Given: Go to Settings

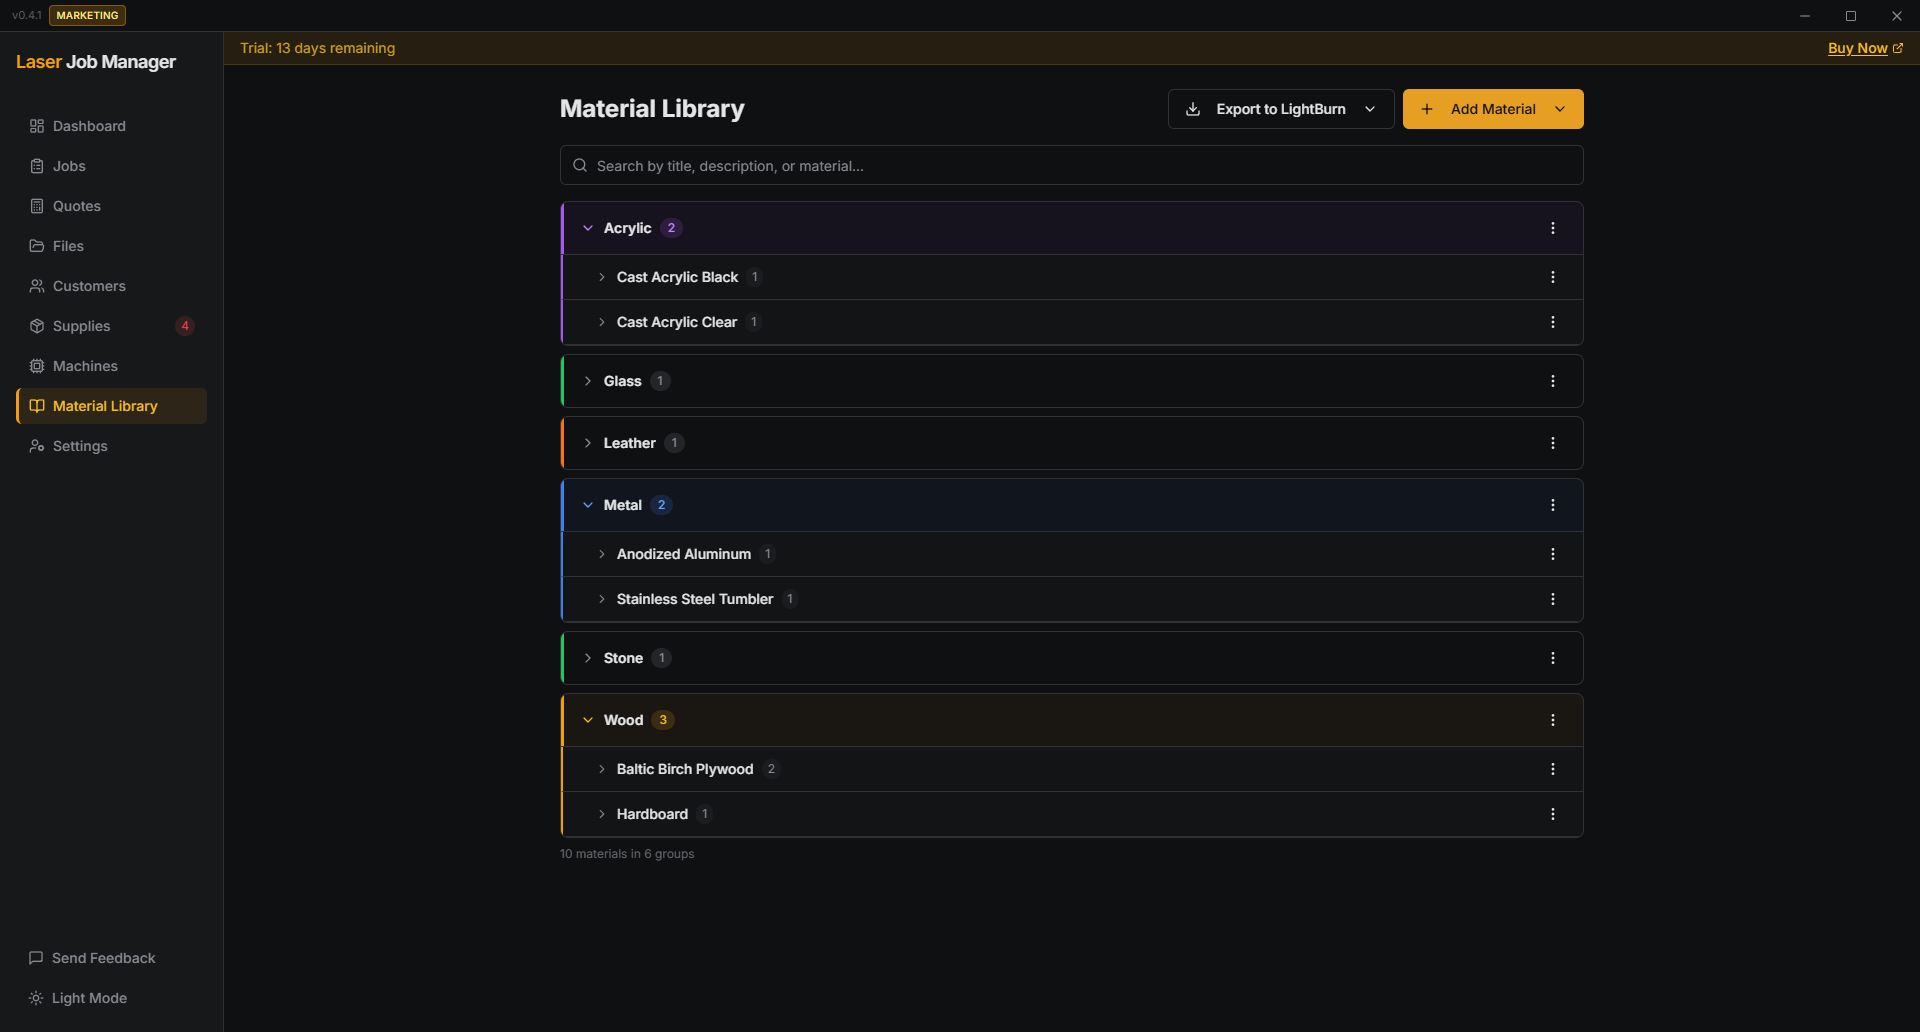Looking at the screenshot, I should 79,446.
